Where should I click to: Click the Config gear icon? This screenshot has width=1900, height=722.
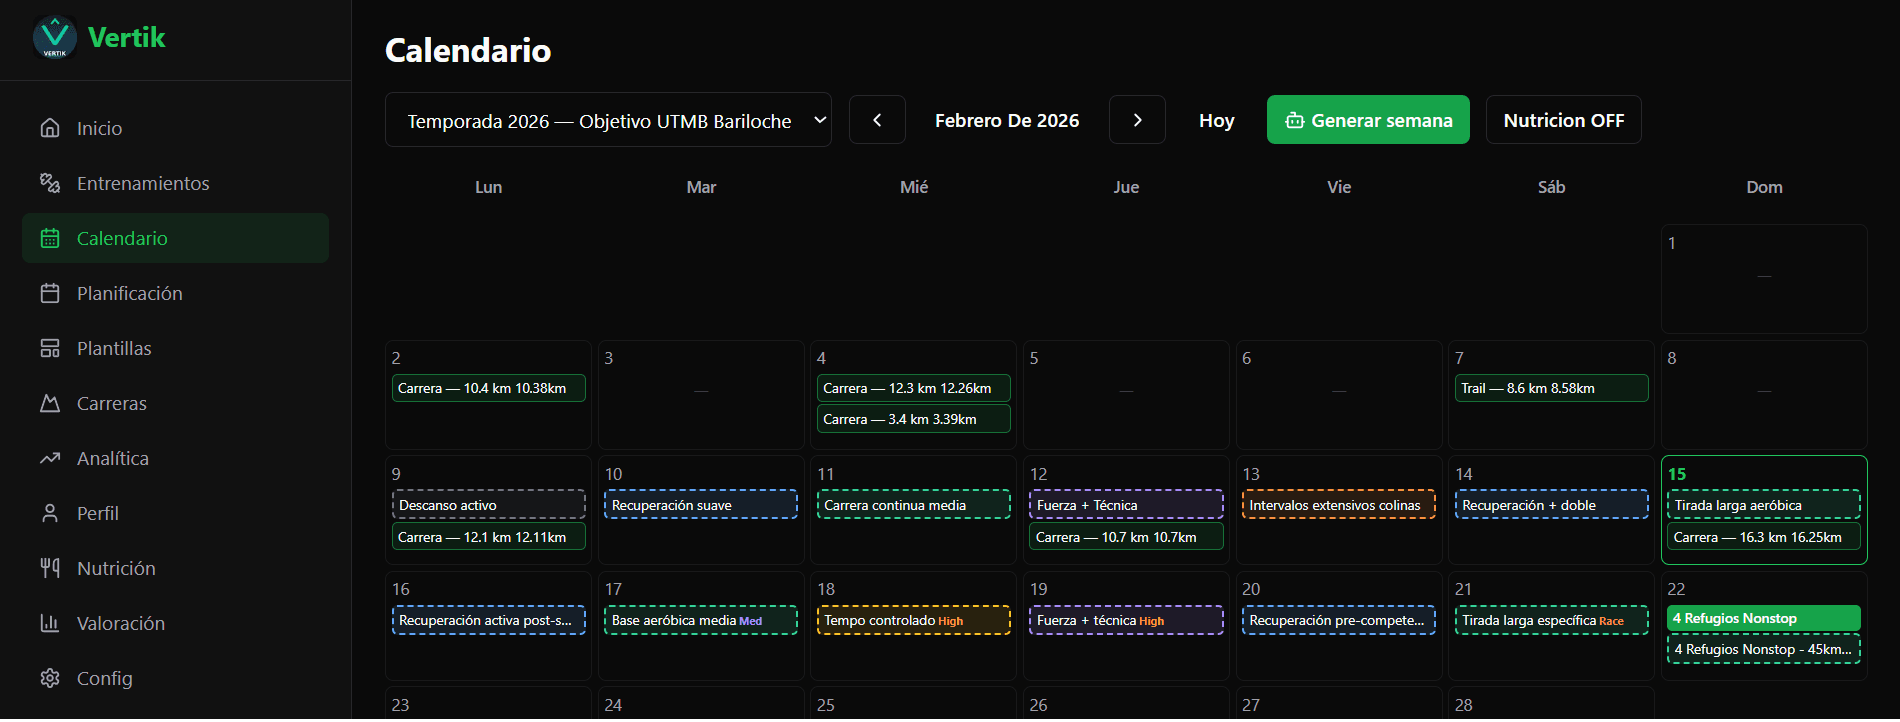tap(50, 678)
